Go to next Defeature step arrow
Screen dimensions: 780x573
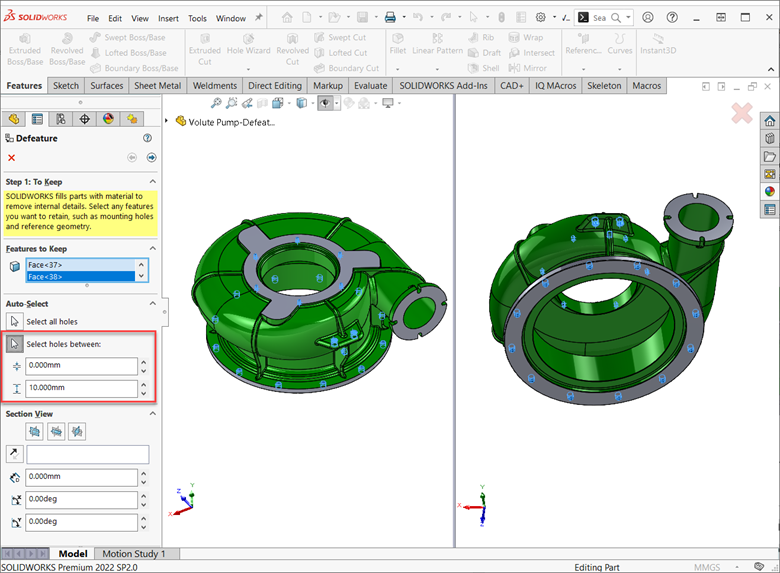pyautogui.click(x=151, y=158)
